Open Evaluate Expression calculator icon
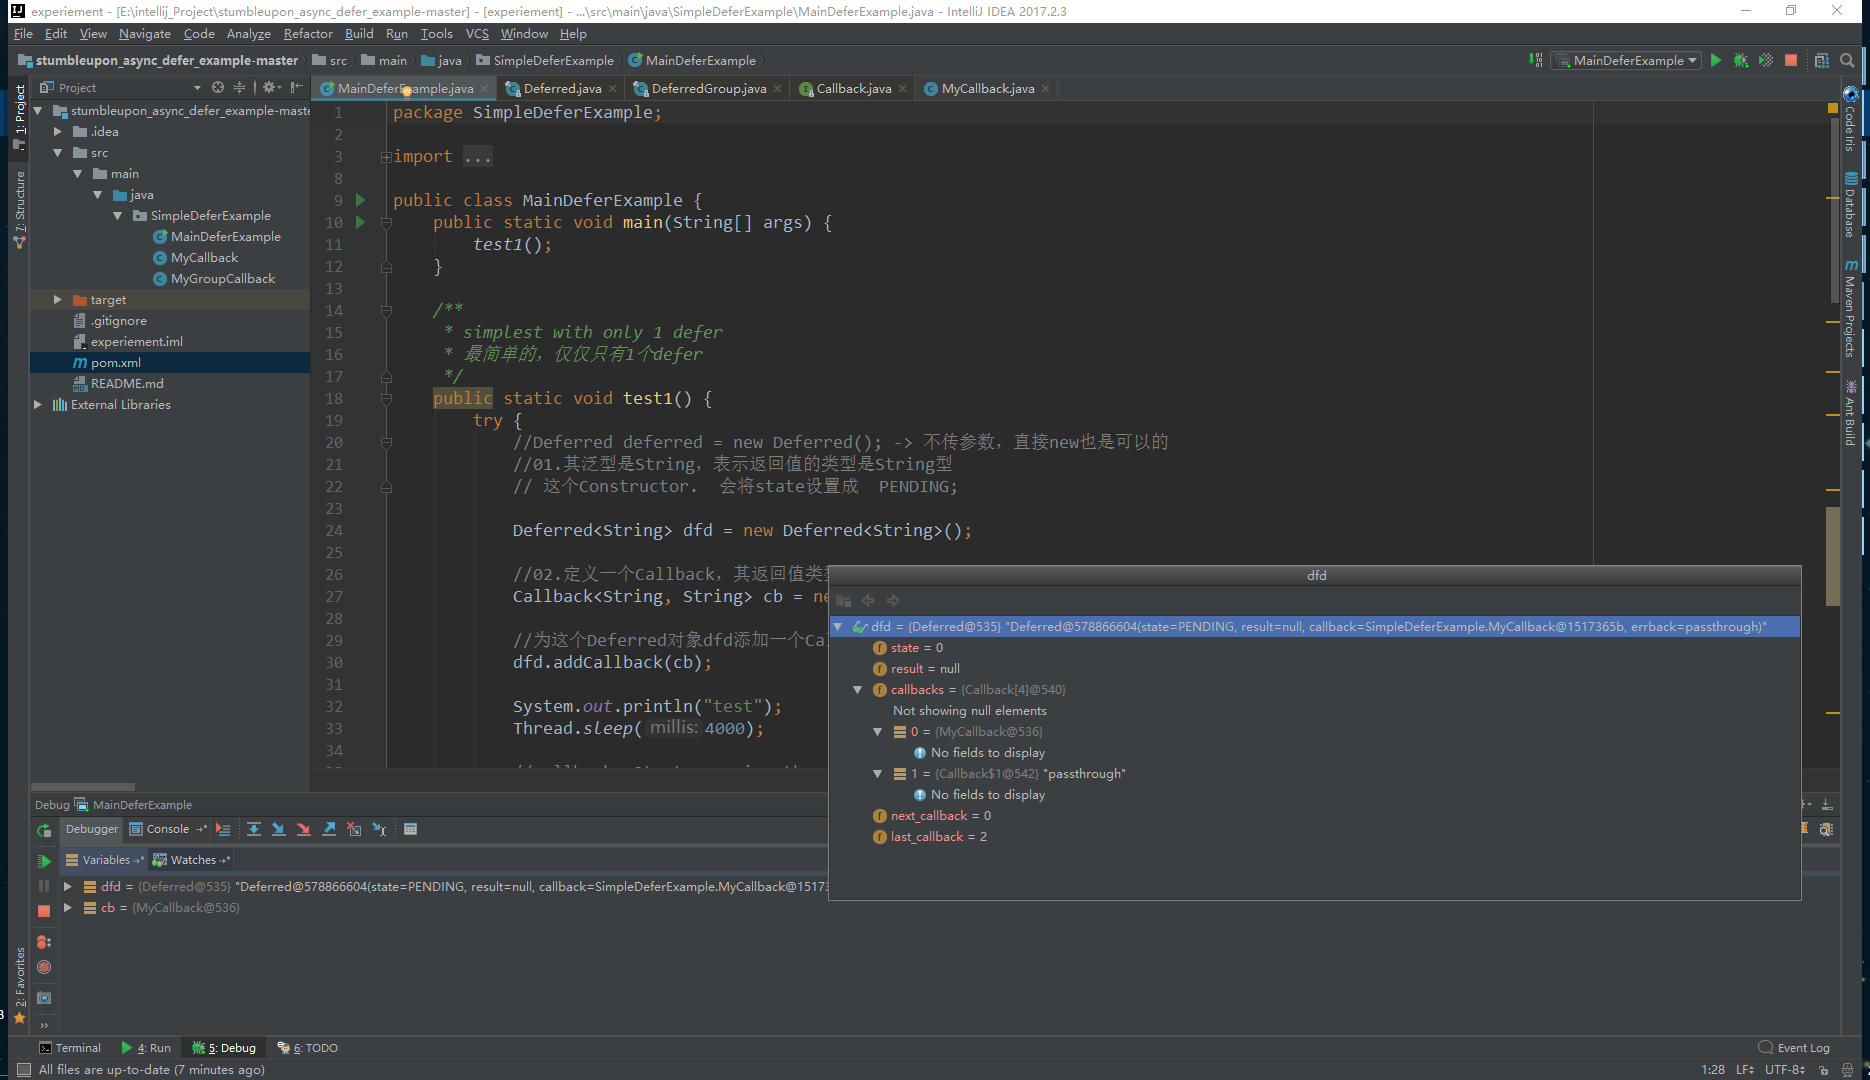 [410, 829]
